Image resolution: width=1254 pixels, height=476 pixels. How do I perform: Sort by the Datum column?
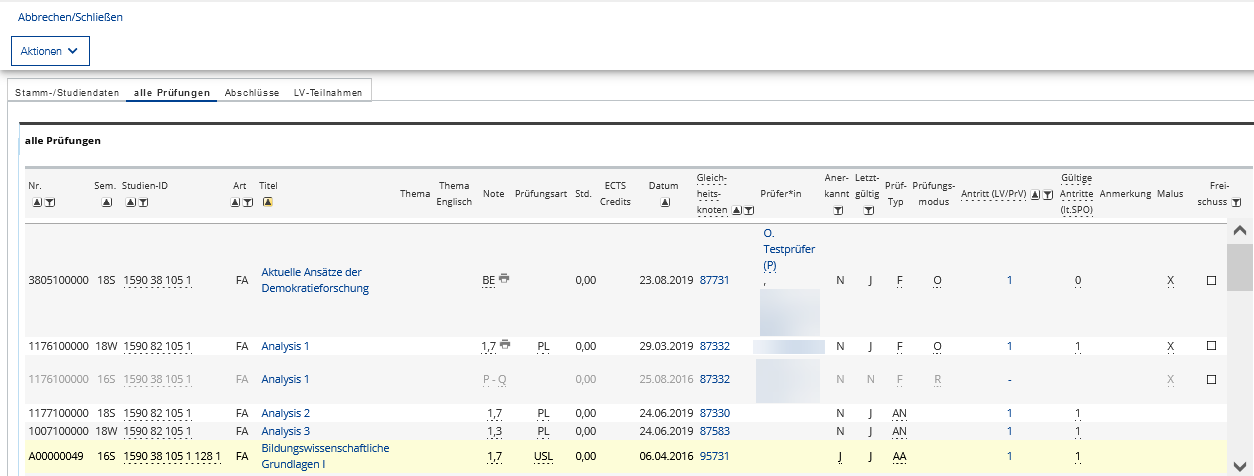pos(666,202)
